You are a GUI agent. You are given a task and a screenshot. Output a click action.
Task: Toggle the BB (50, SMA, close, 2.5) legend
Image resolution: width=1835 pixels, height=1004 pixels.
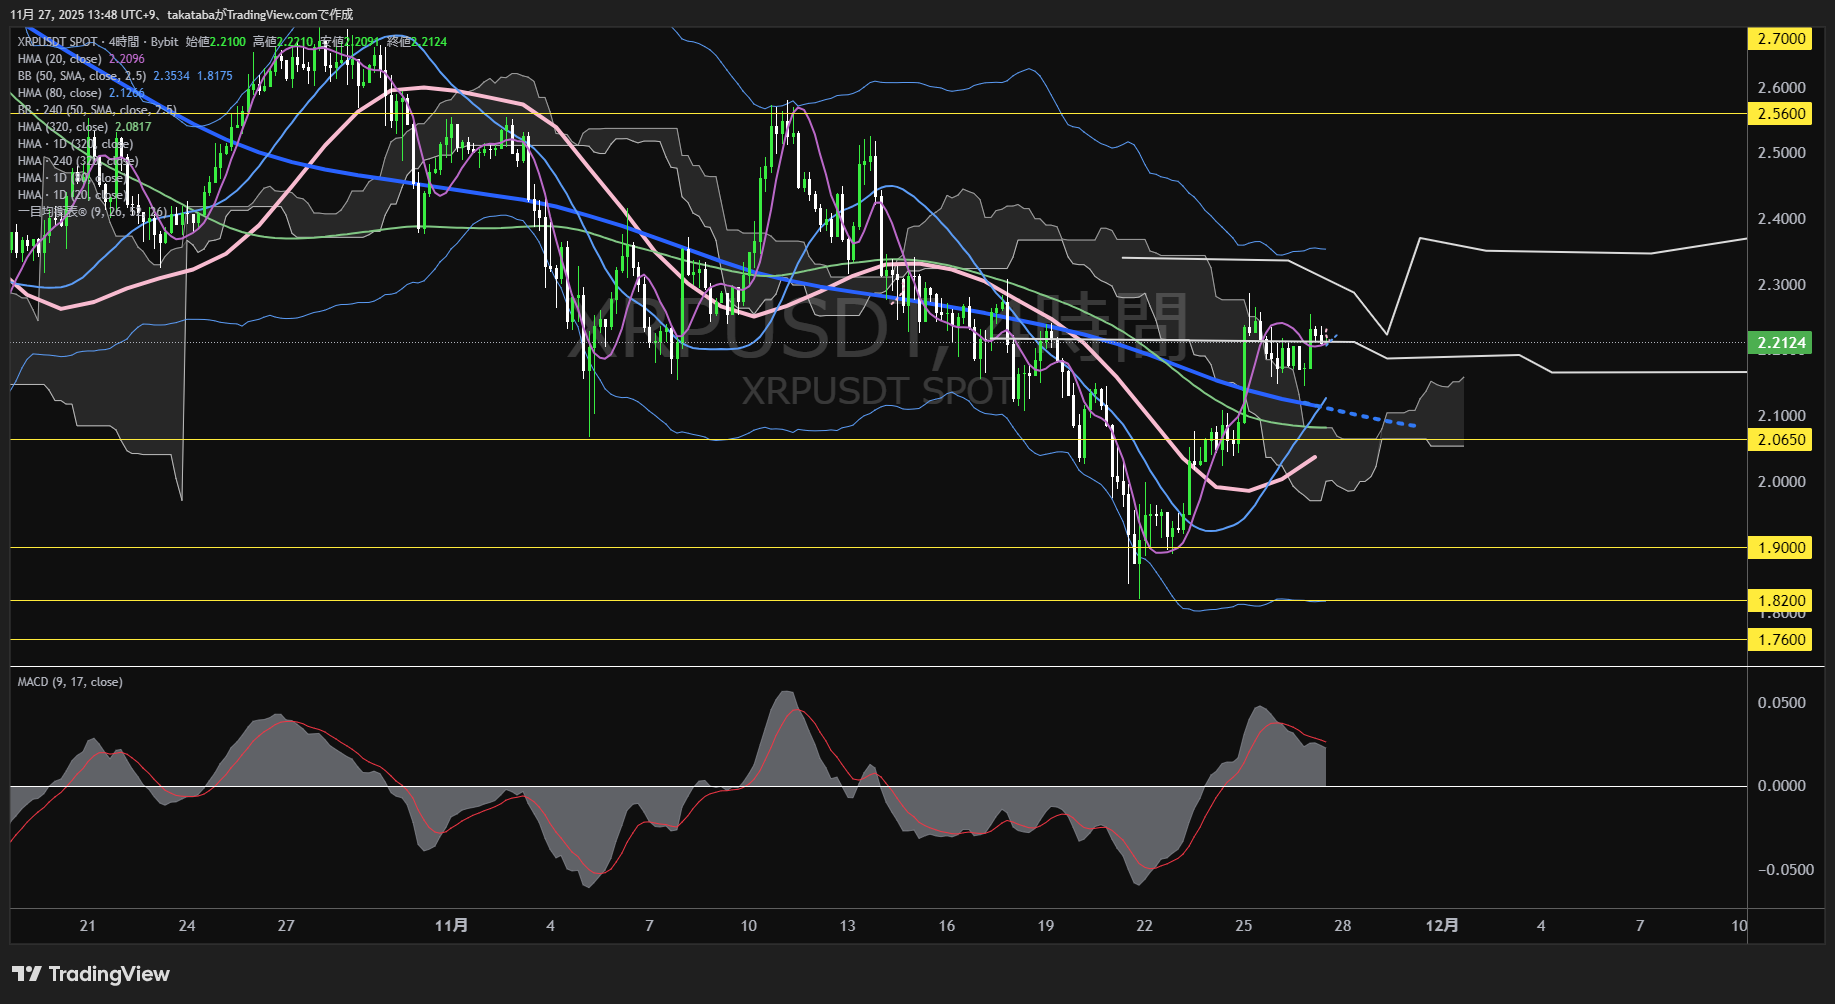tap(81, 76)
